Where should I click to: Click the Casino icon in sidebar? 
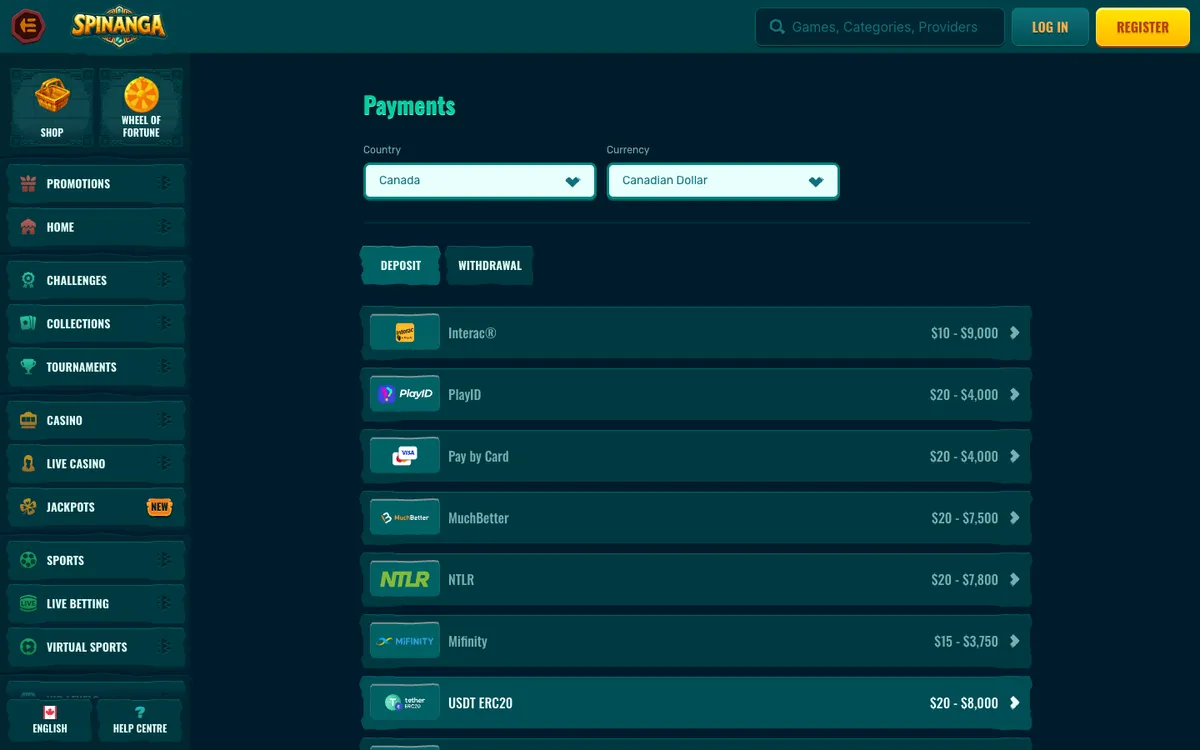[28, 420]
